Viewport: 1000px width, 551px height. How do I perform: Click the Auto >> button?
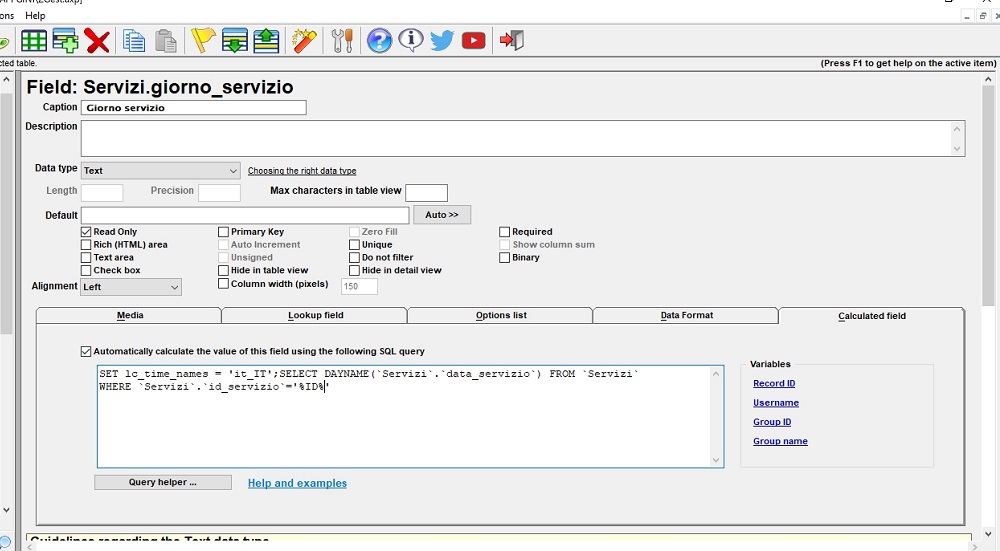pos(442,215)
